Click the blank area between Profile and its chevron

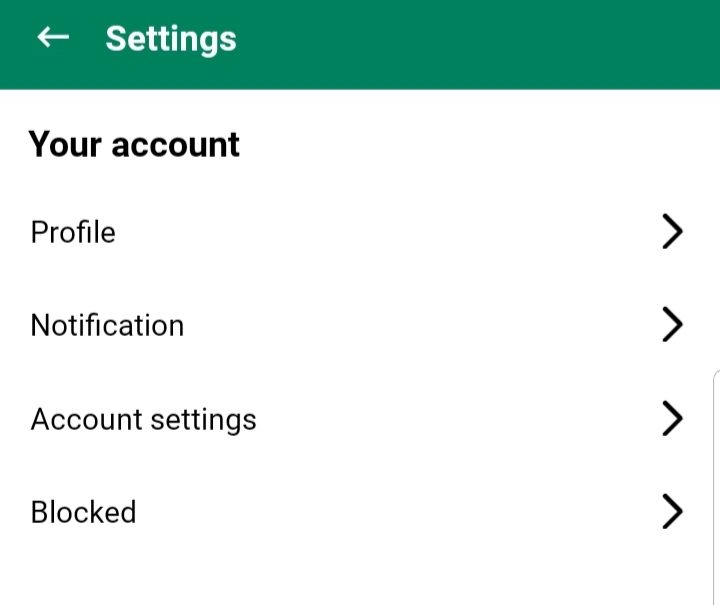390,232
